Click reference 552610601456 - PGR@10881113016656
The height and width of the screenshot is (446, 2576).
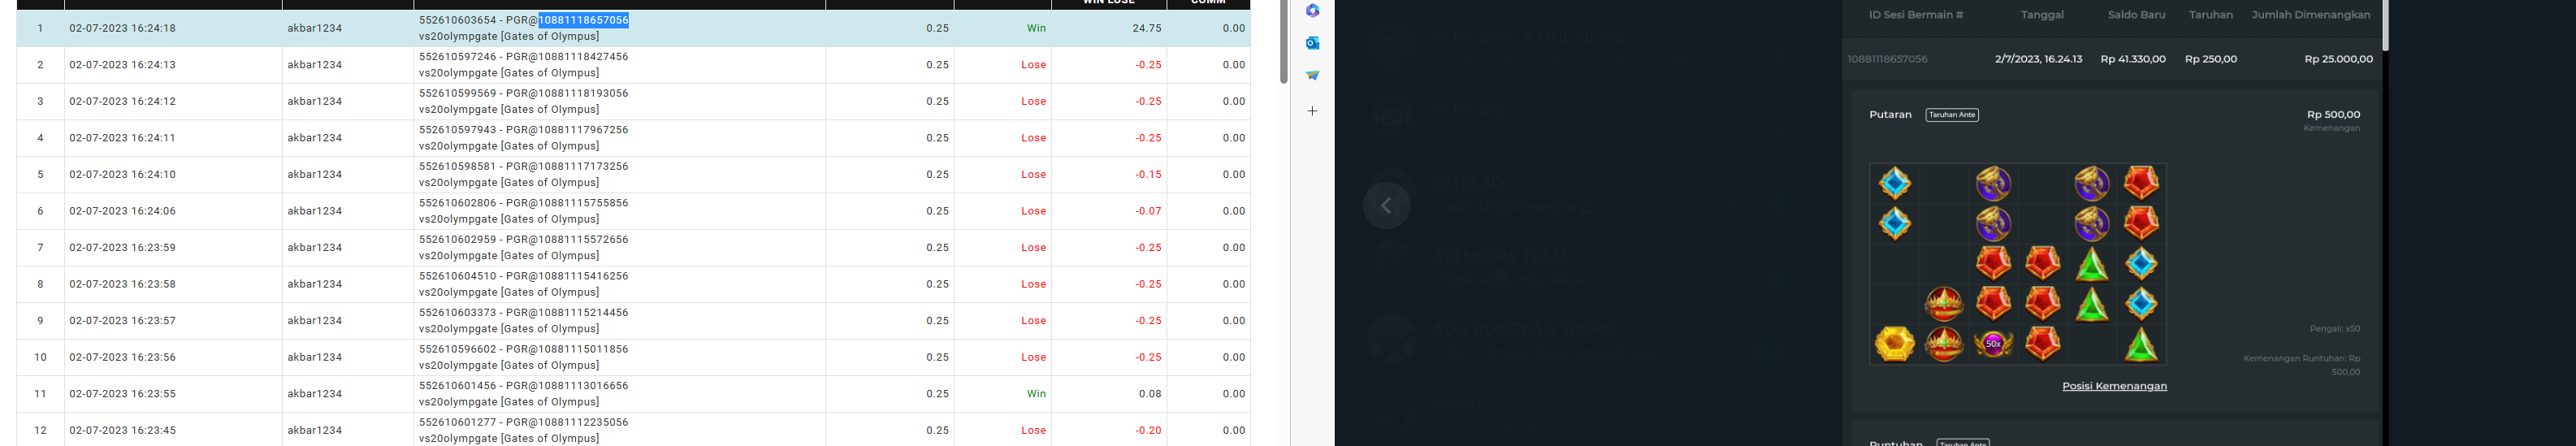(x=523, y=386)
